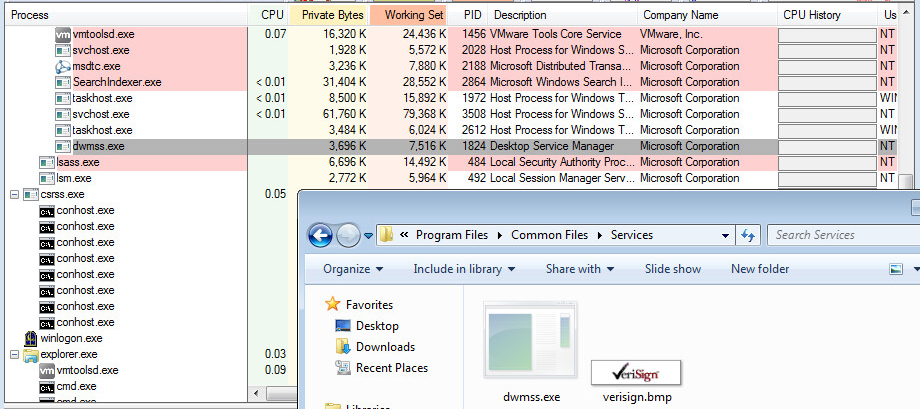
Task: Open the address bar history dropdown
Action: click(725, 235)
